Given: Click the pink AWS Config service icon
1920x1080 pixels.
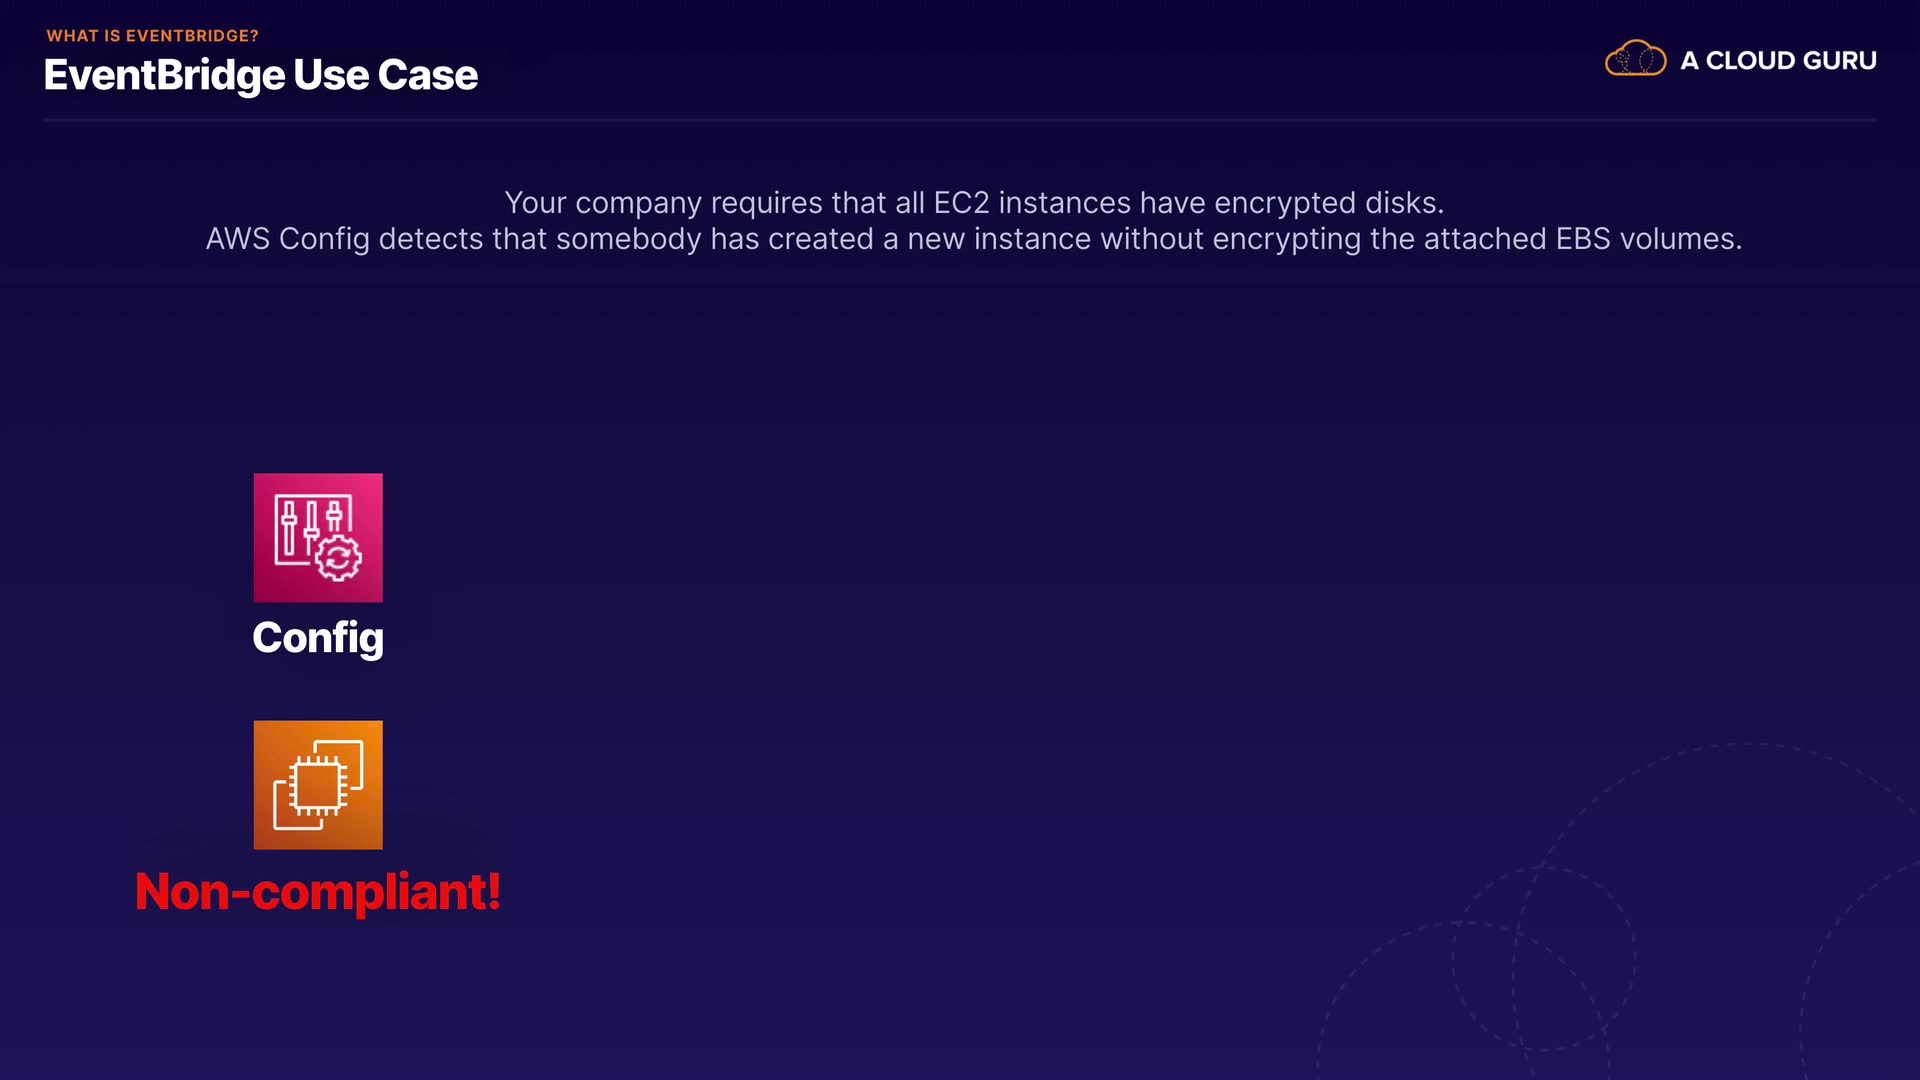Looking at the screenshot, I should click(x=317, y=537).
